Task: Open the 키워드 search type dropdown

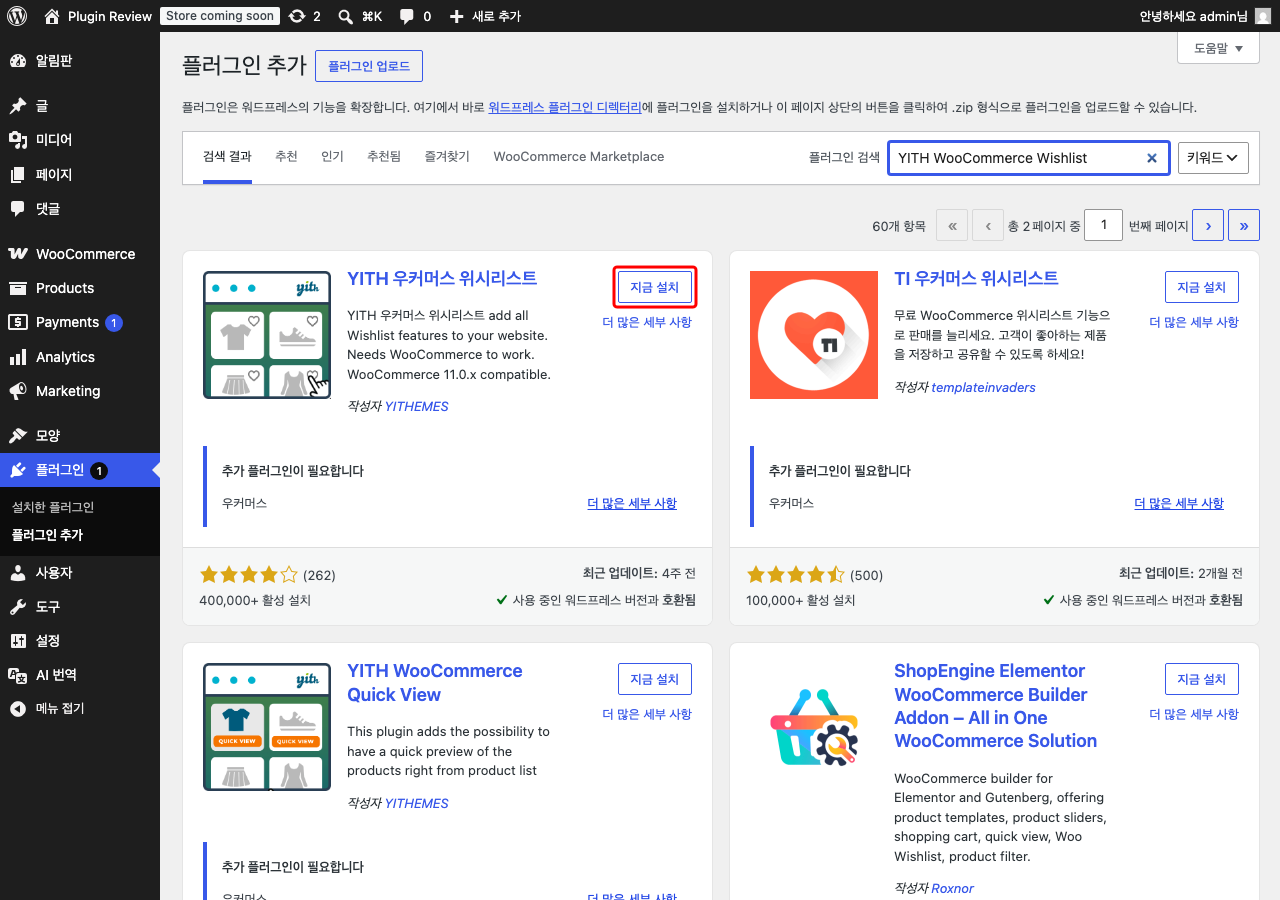Action: point(1214,158)
